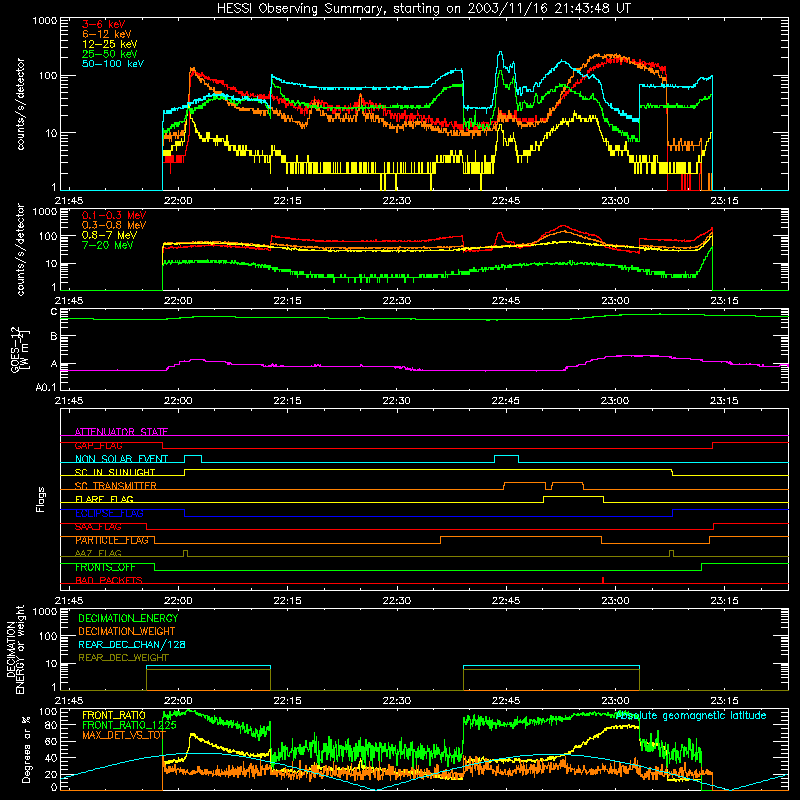This screenshot has height=800, width=800.
Task: Click the 22:15 tick label under Flags panel
Action: coord(287,601)
